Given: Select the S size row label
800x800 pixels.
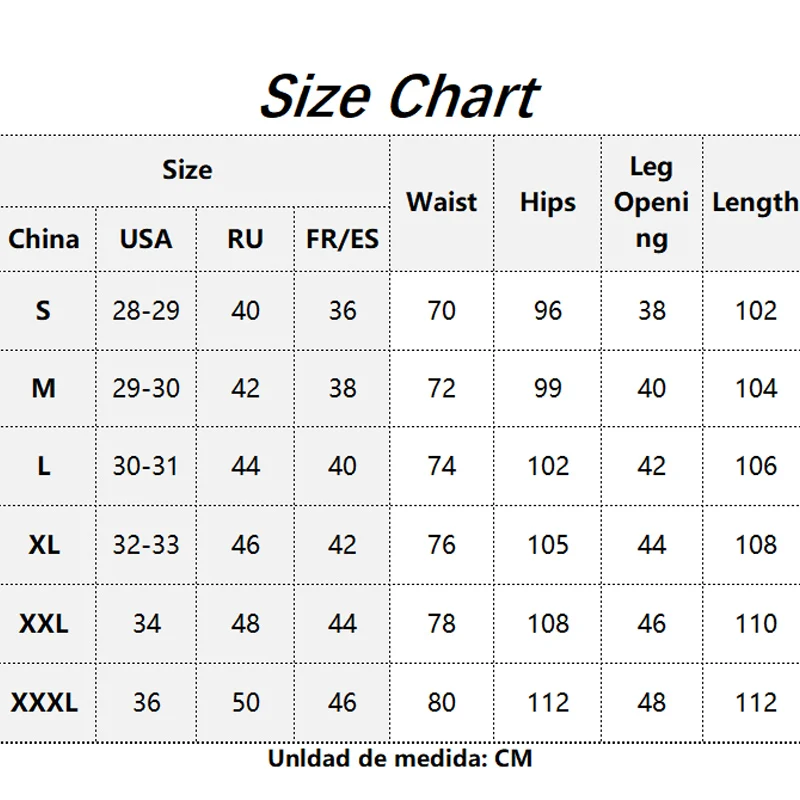Looking at the screenshot, I should tap(43, 310).
